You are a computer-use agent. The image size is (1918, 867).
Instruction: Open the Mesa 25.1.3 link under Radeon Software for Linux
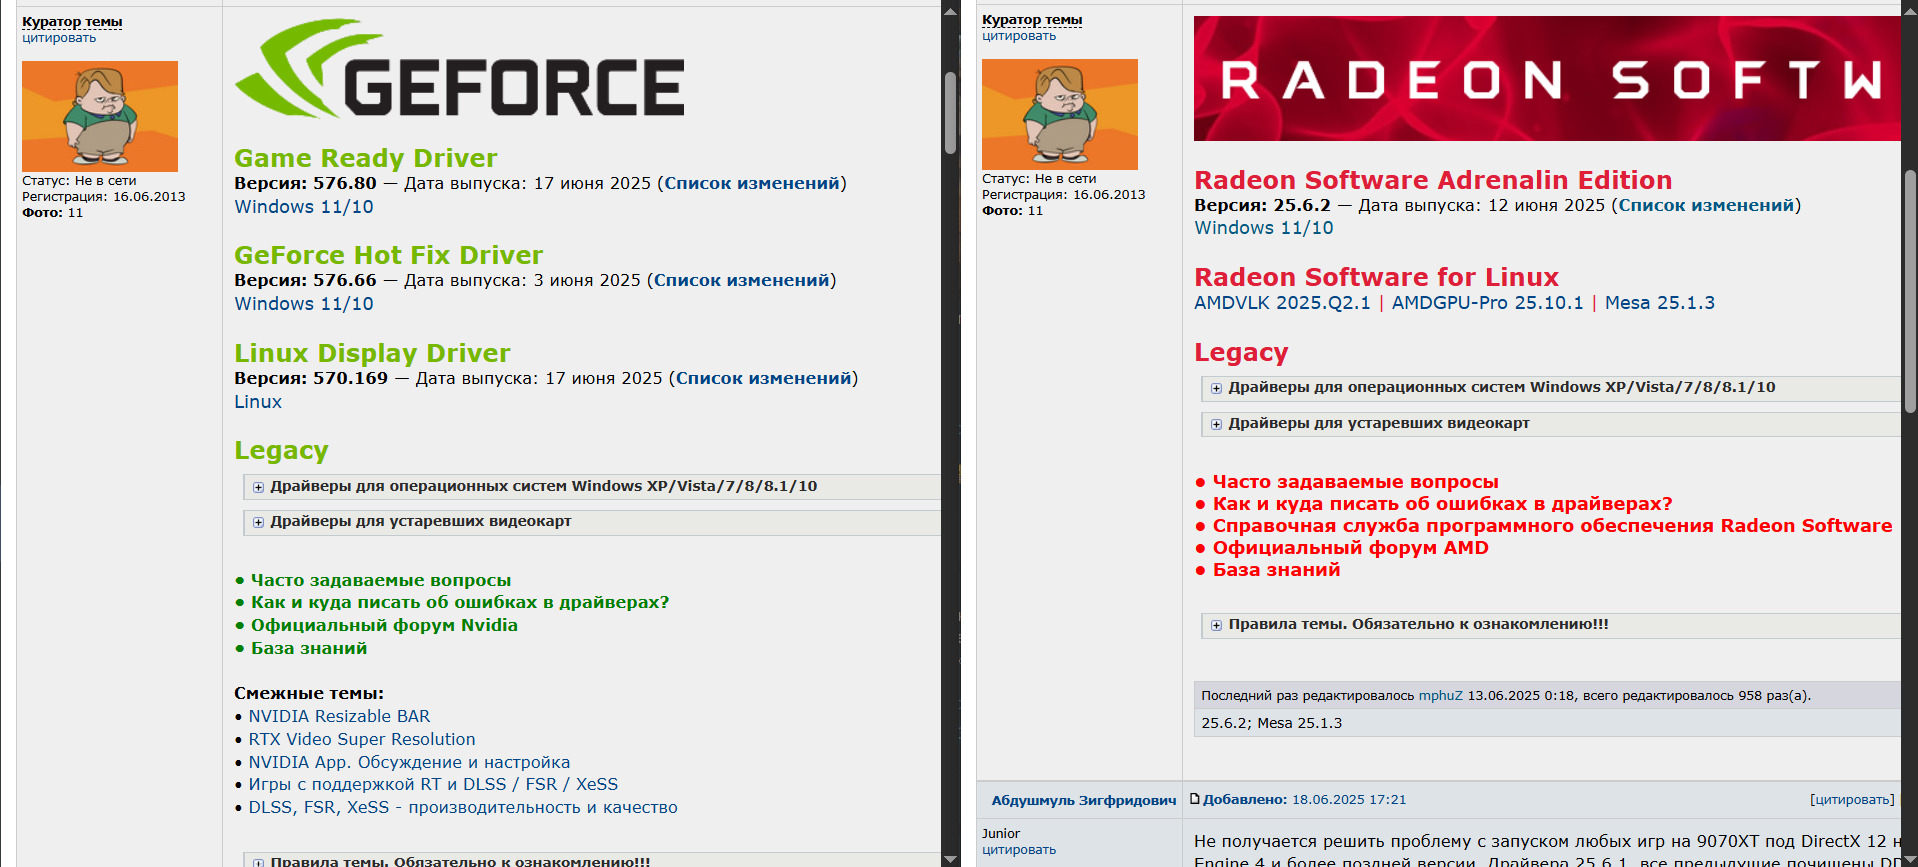point(1660,303)
